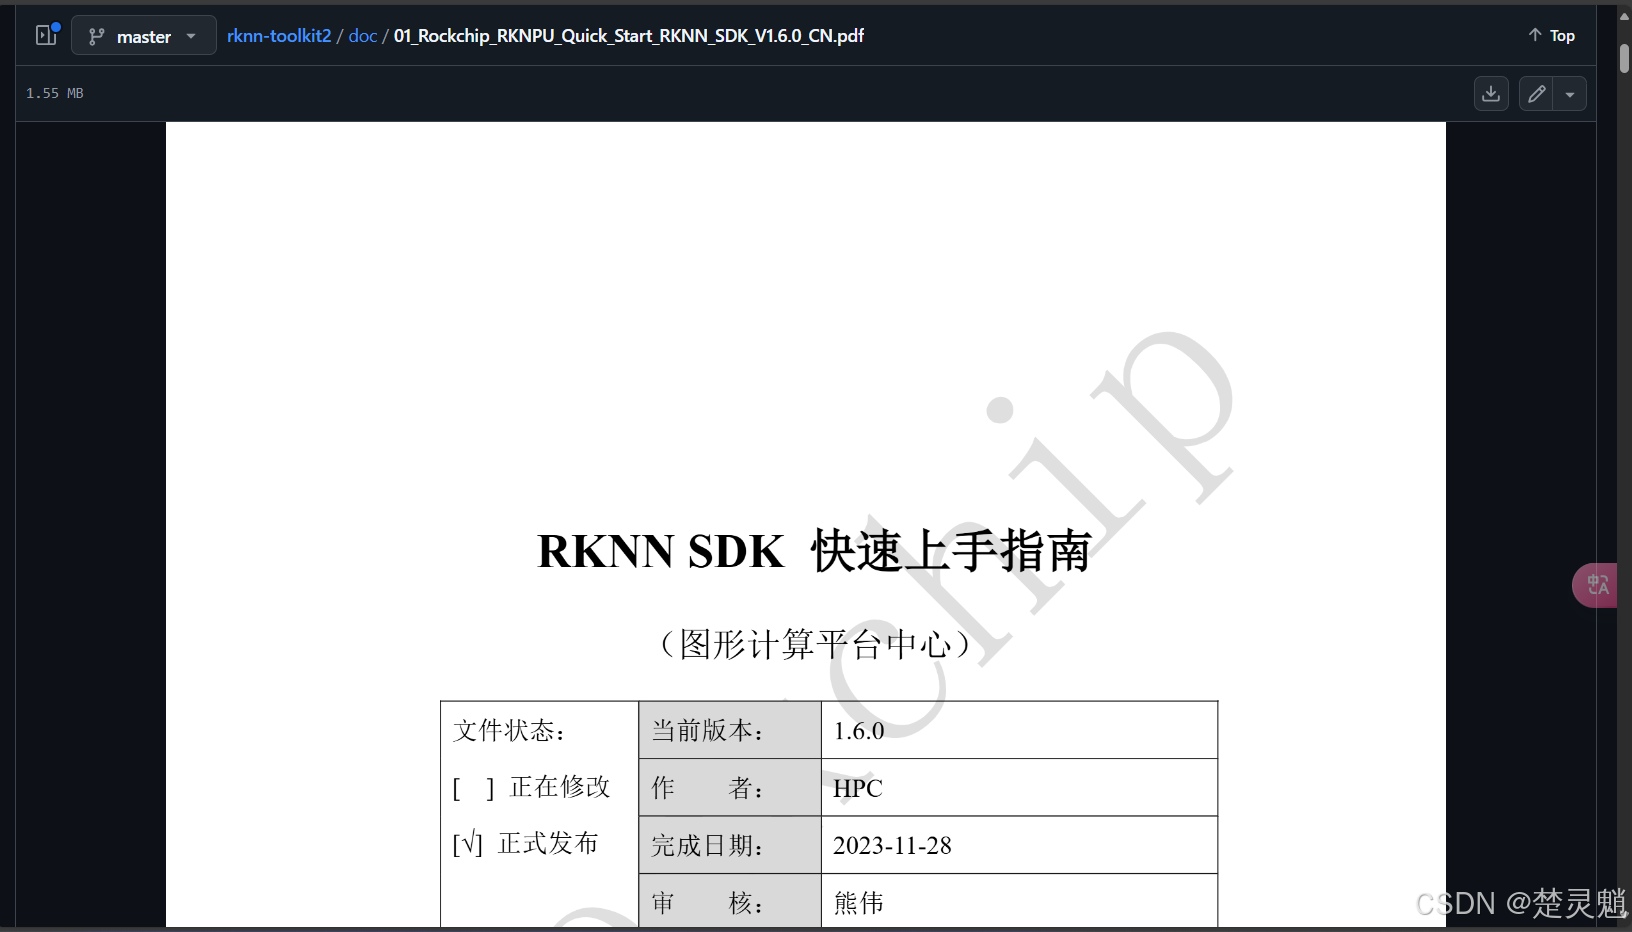
Task: Click the floating translate widget icon
Action: coord(1596,585)
